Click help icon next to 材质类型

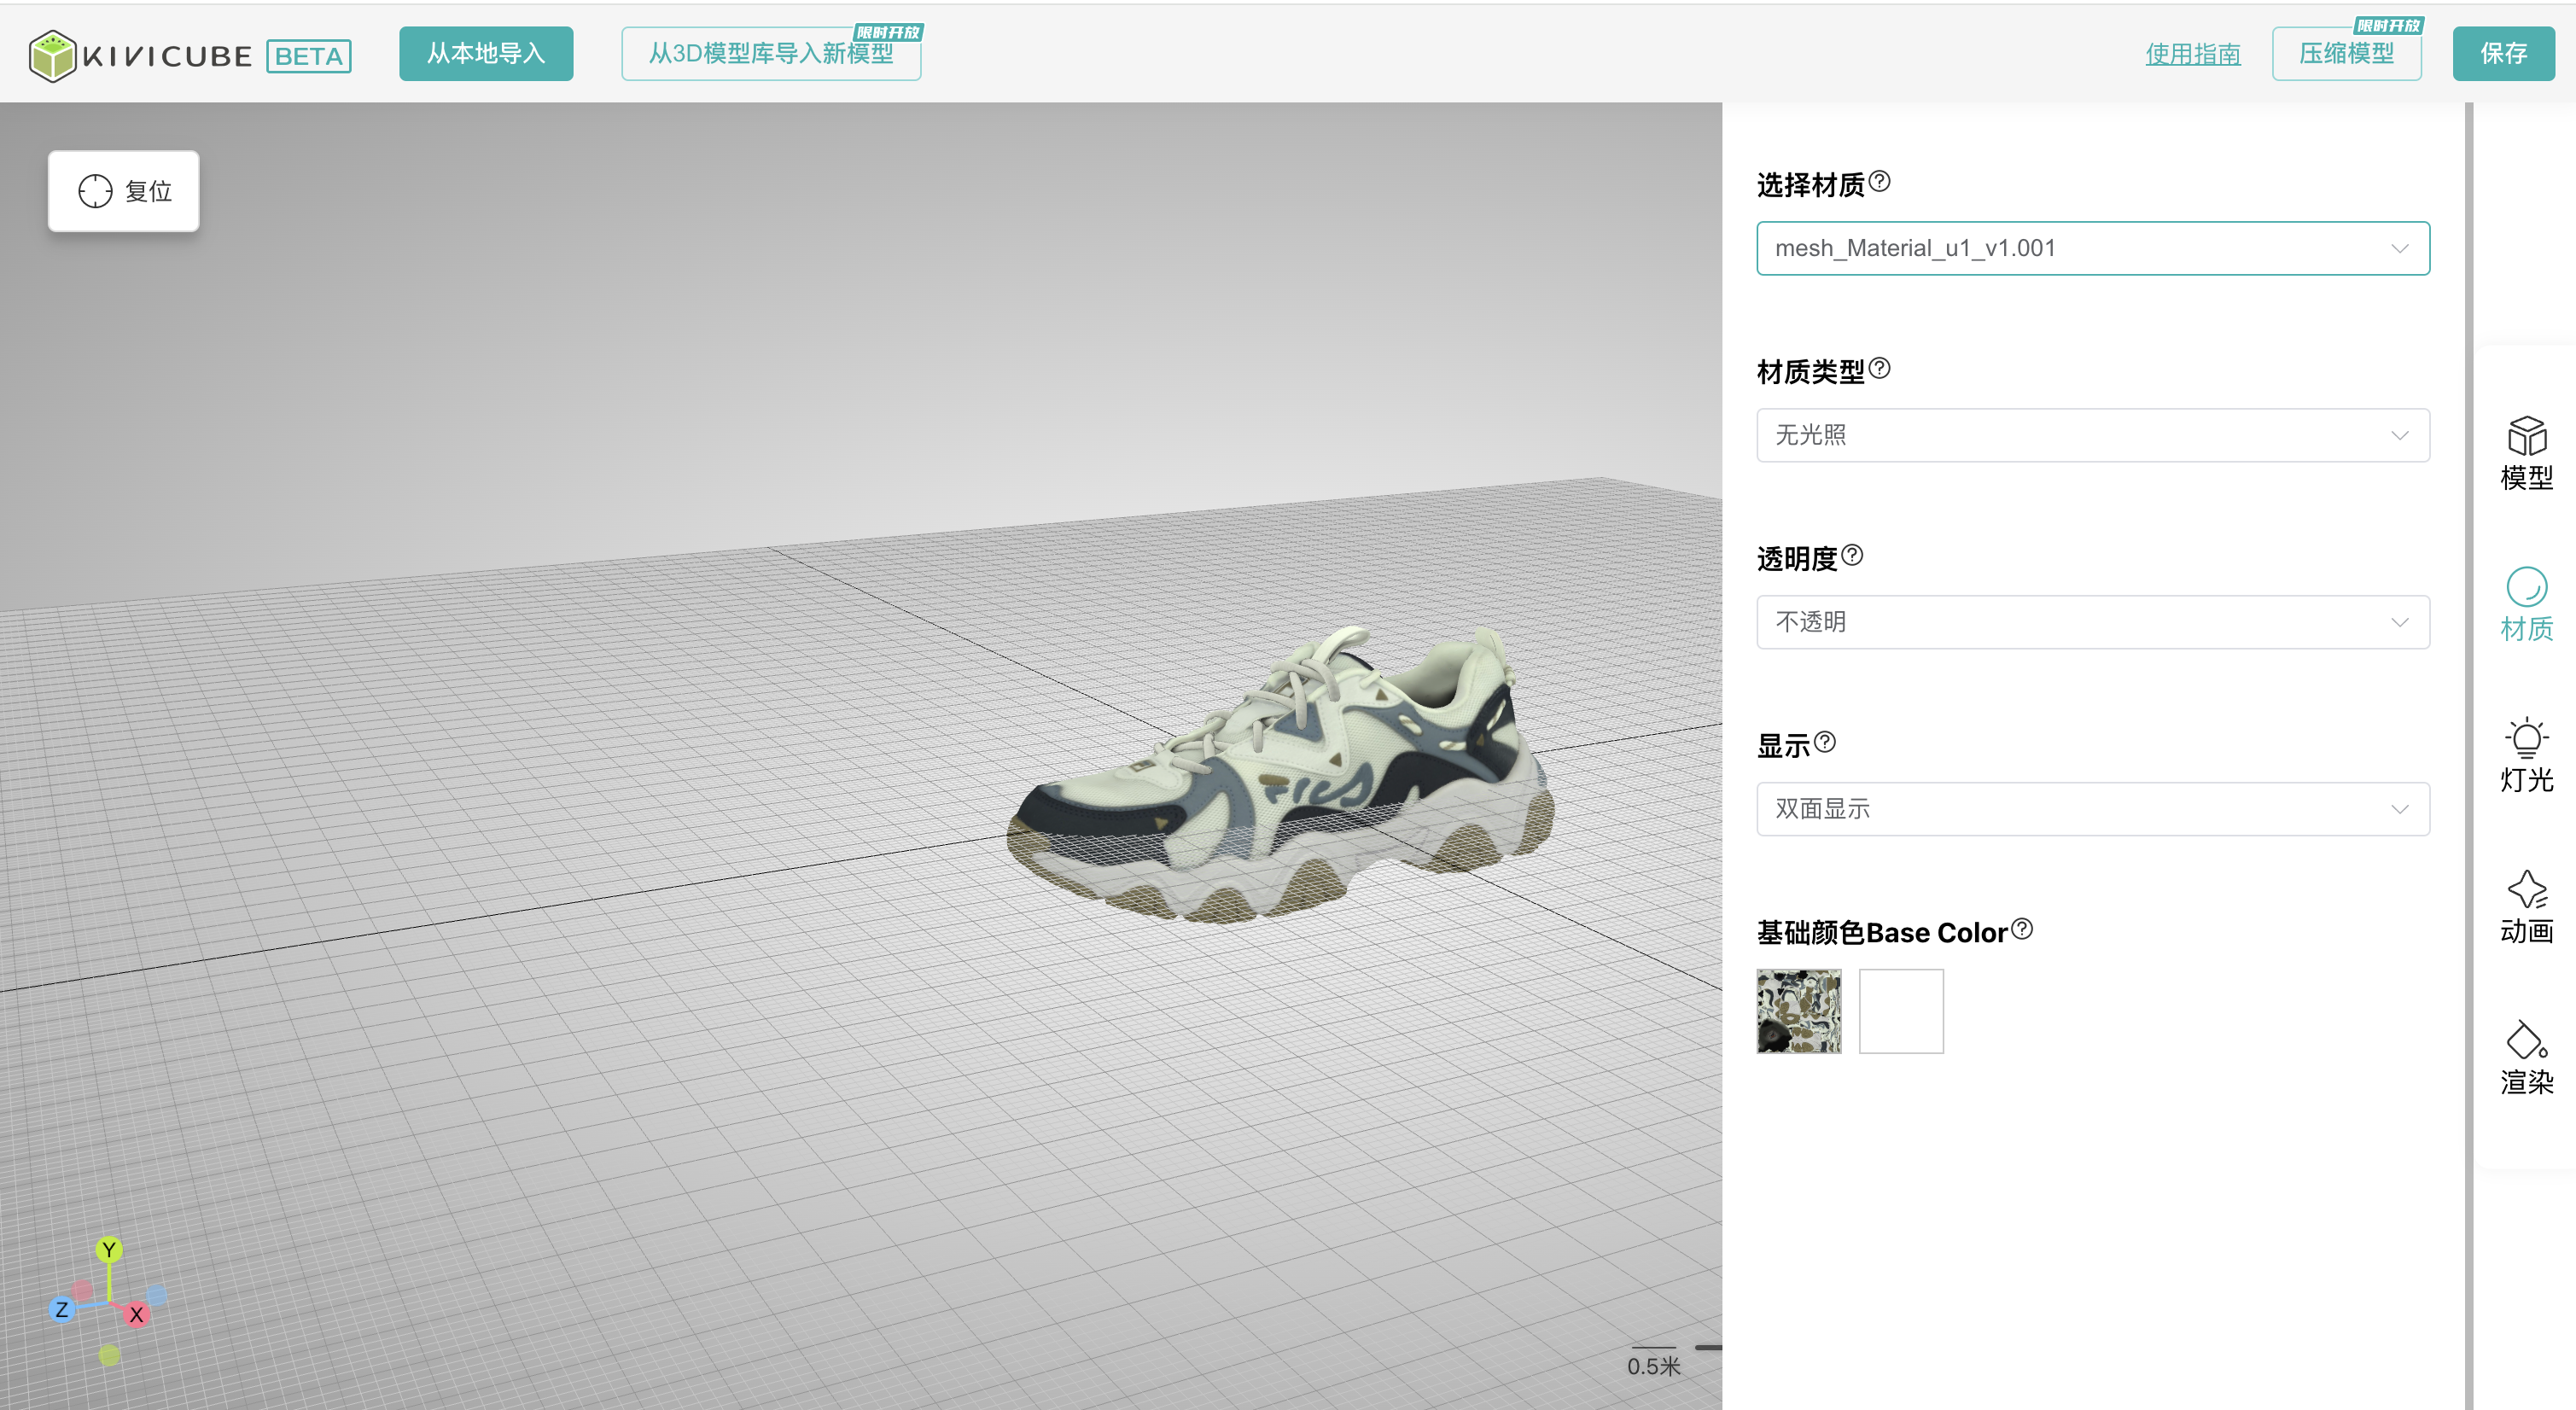tap(1879, 368)
